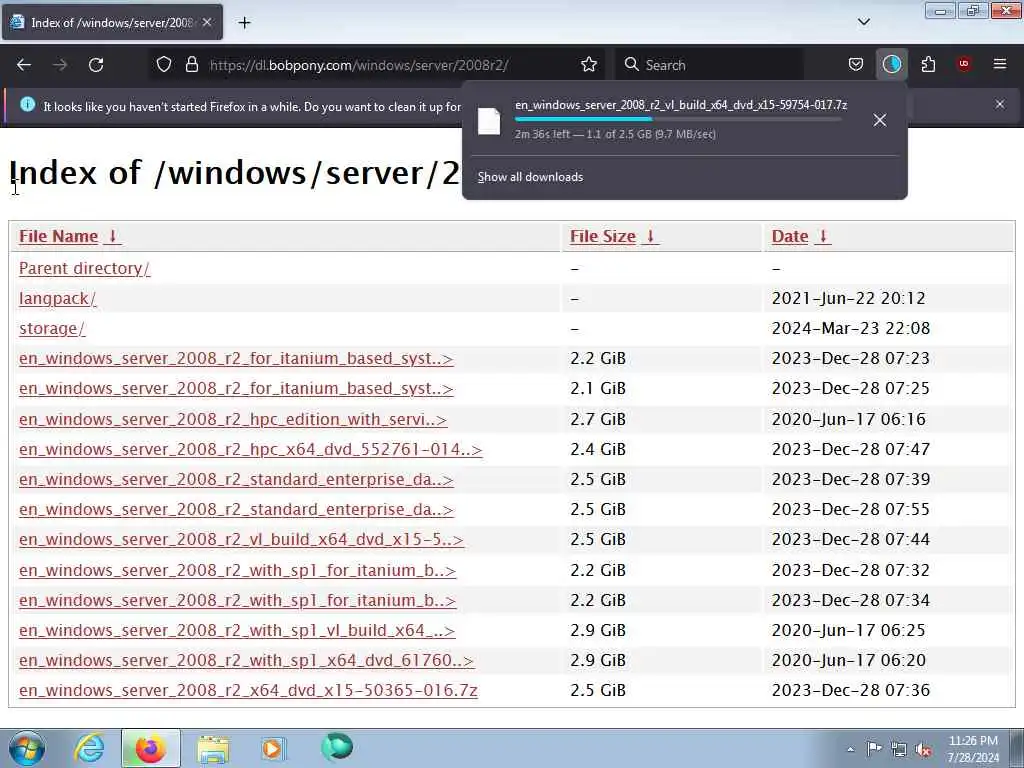Click the date 2024-Mar-23 22:08
1024x768 pixels.
click(850, 328)
